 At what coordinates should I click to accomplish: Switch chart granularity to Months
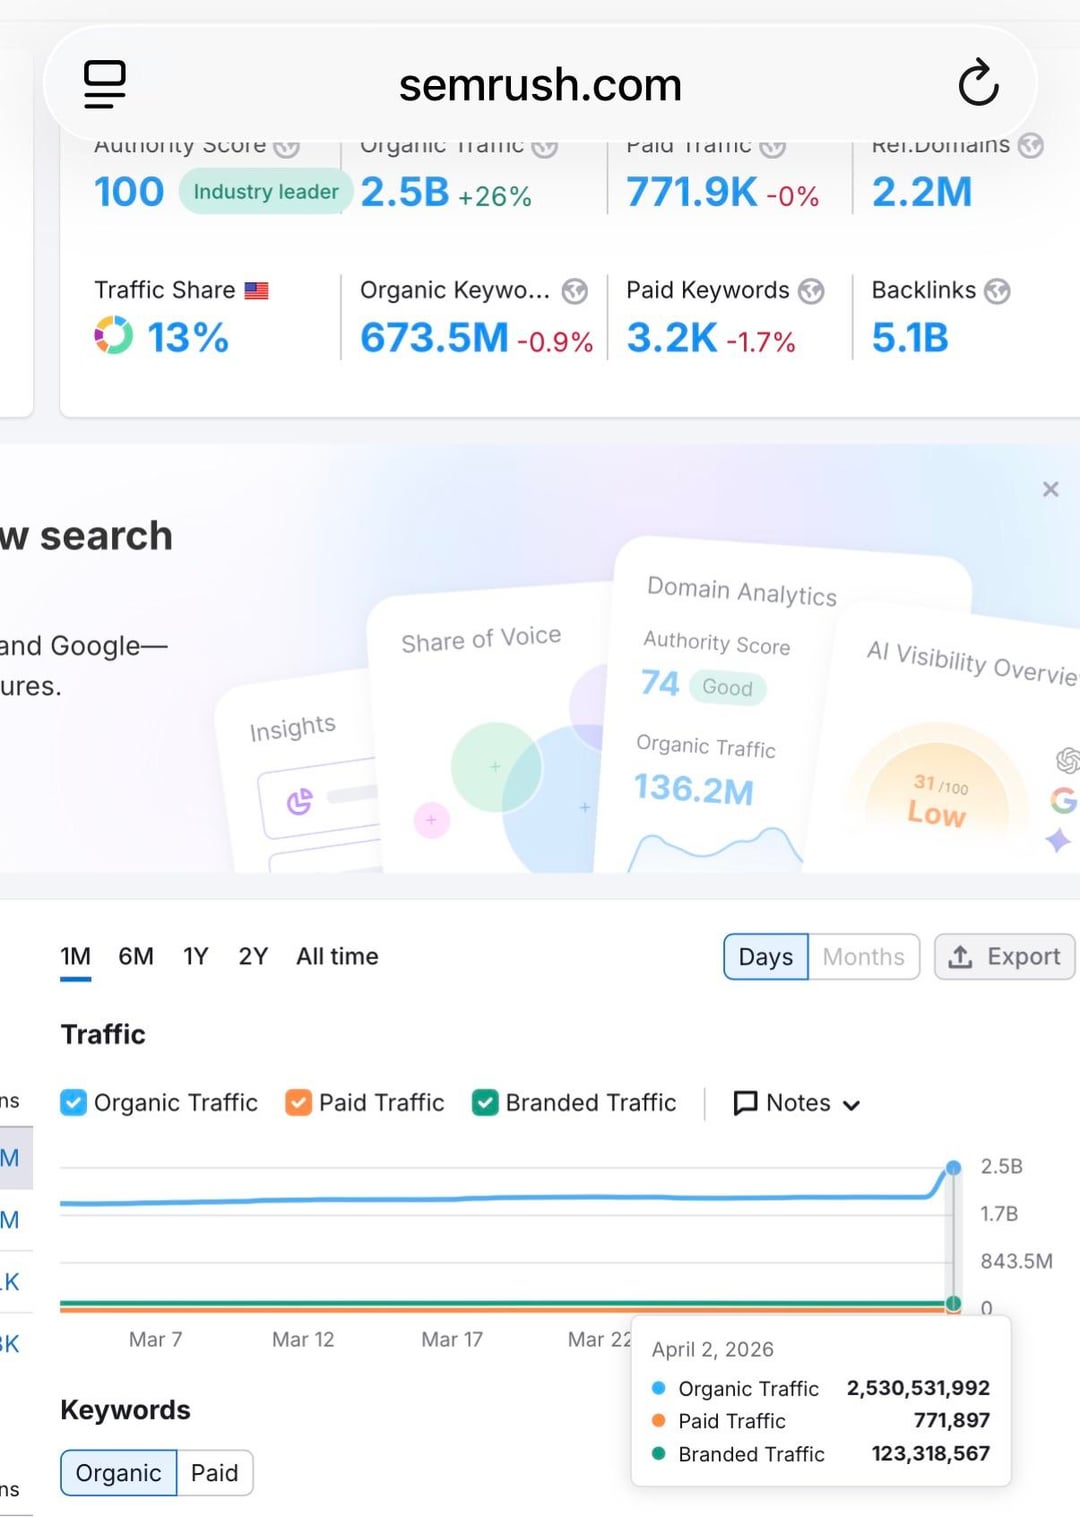[863, 957]
